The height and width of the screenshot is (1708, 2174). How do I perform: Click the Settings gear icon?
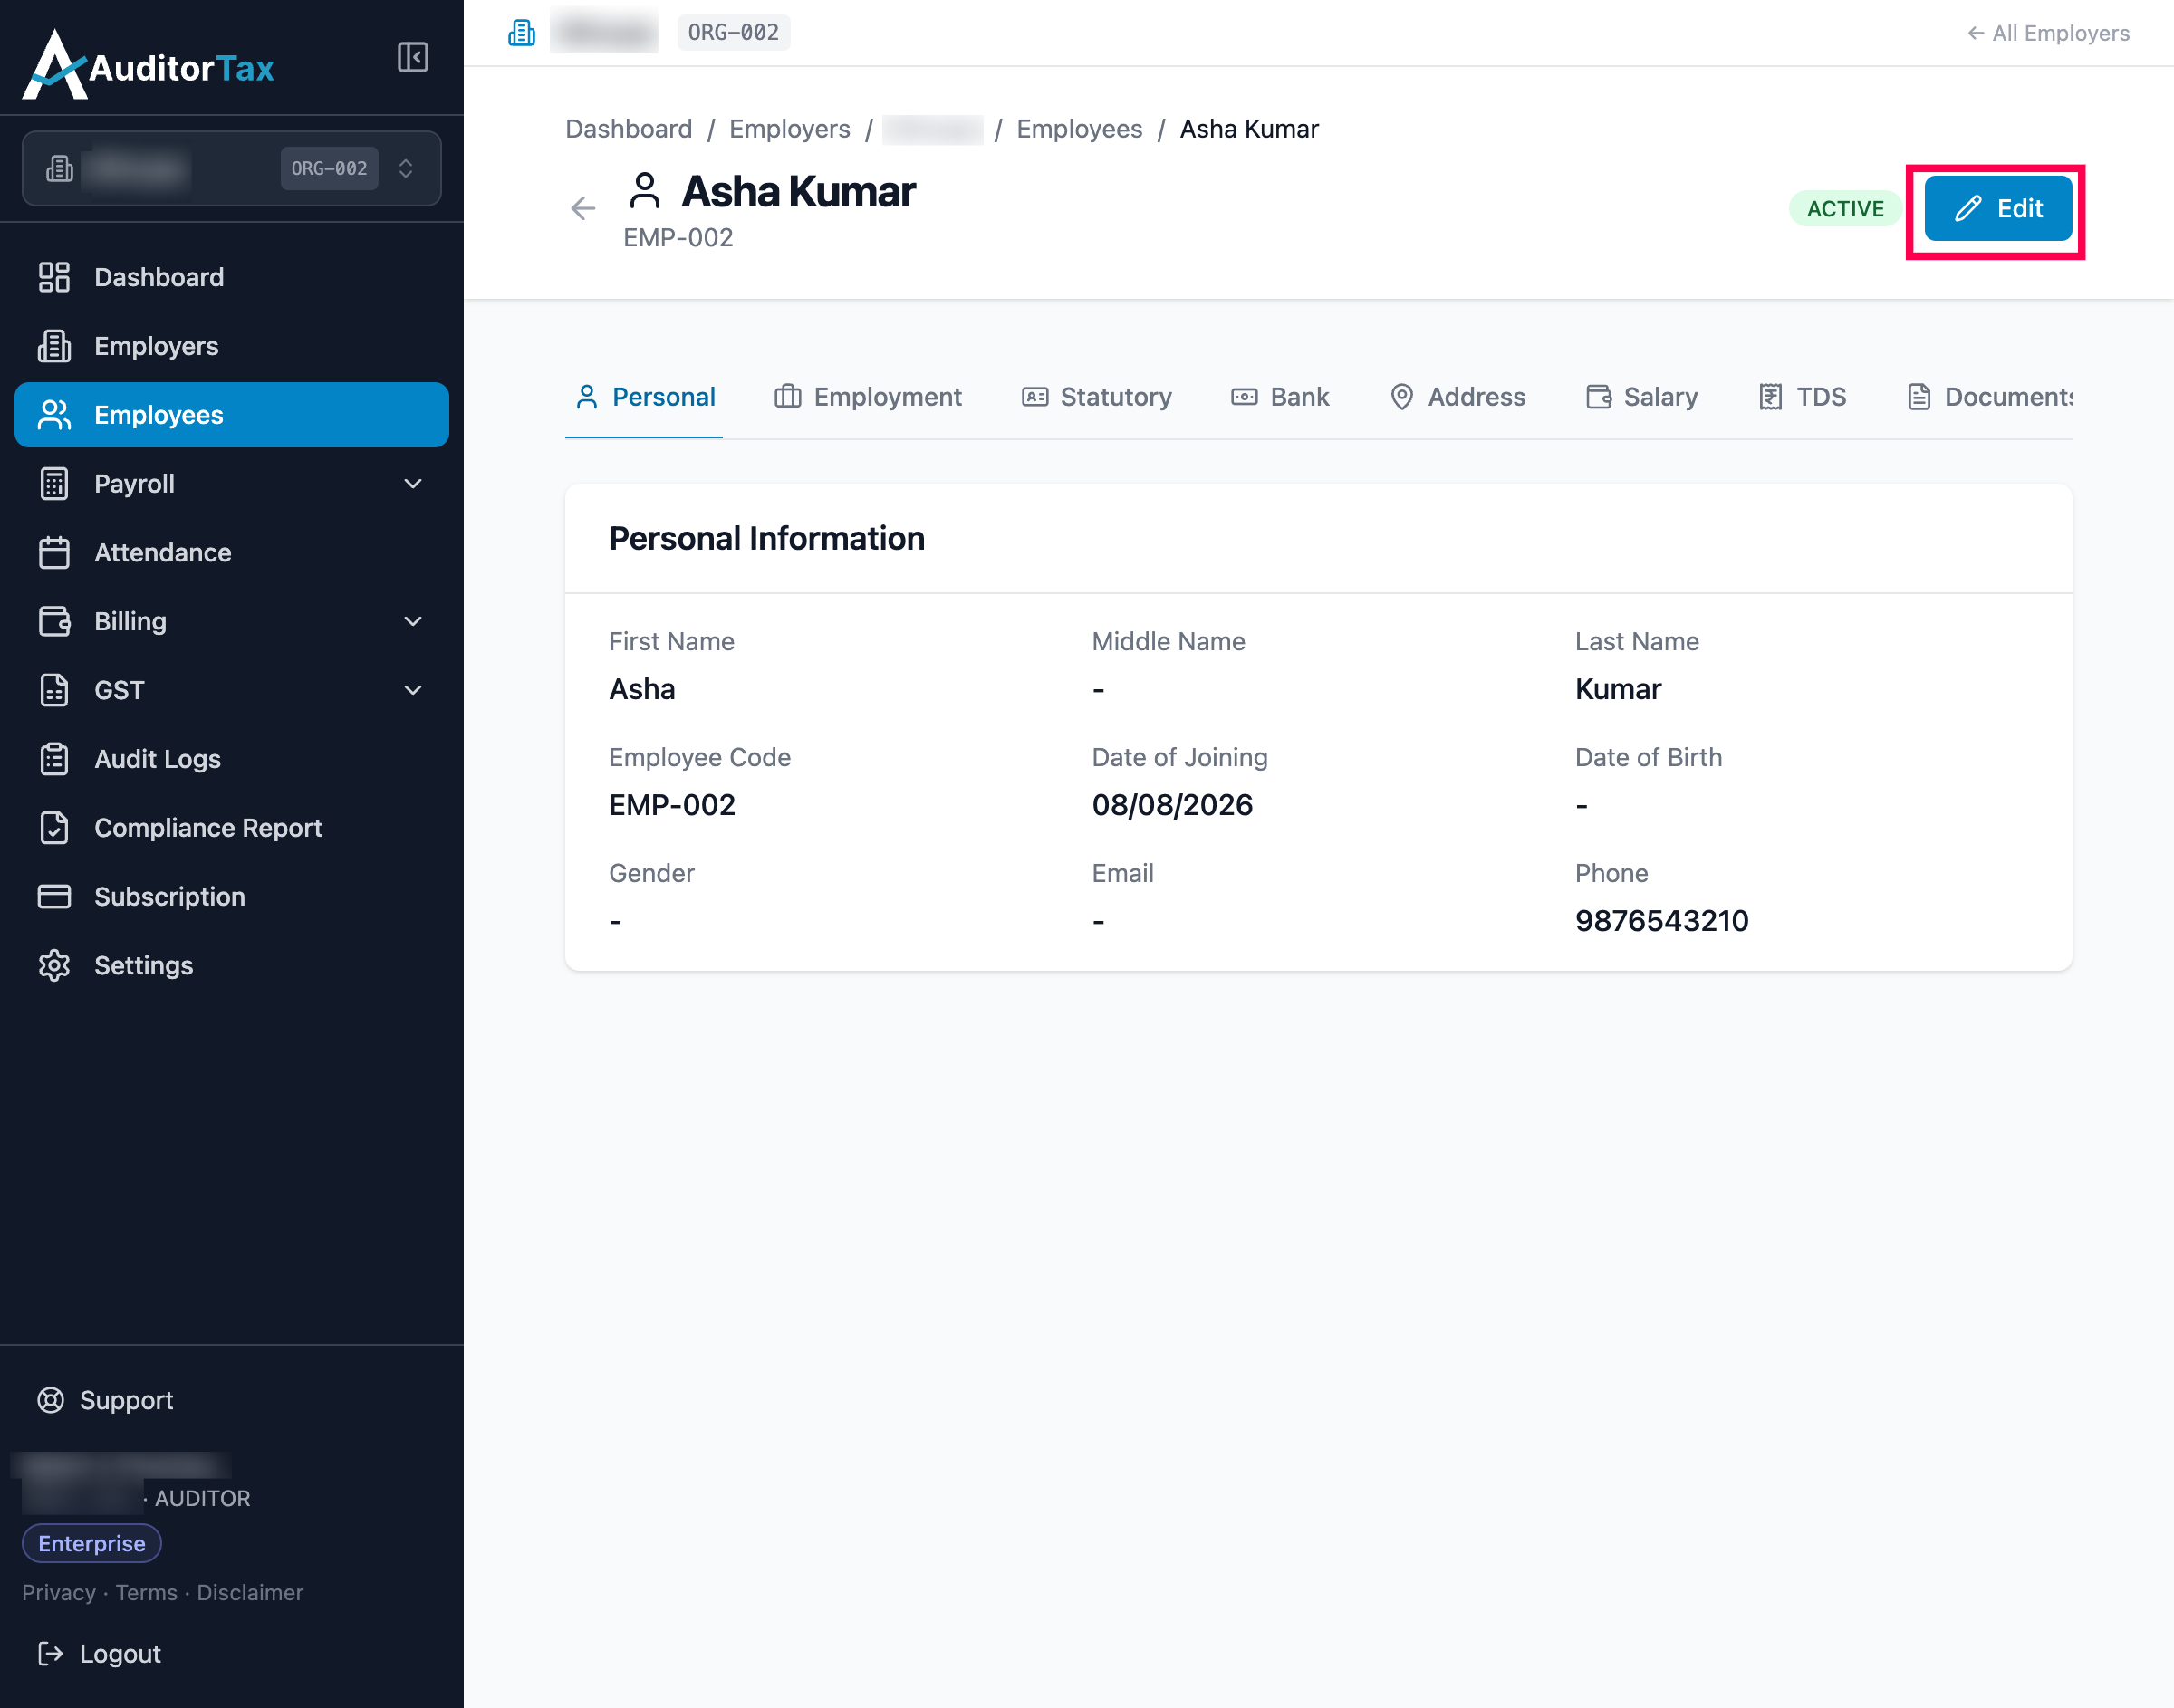tap(54, 966)
